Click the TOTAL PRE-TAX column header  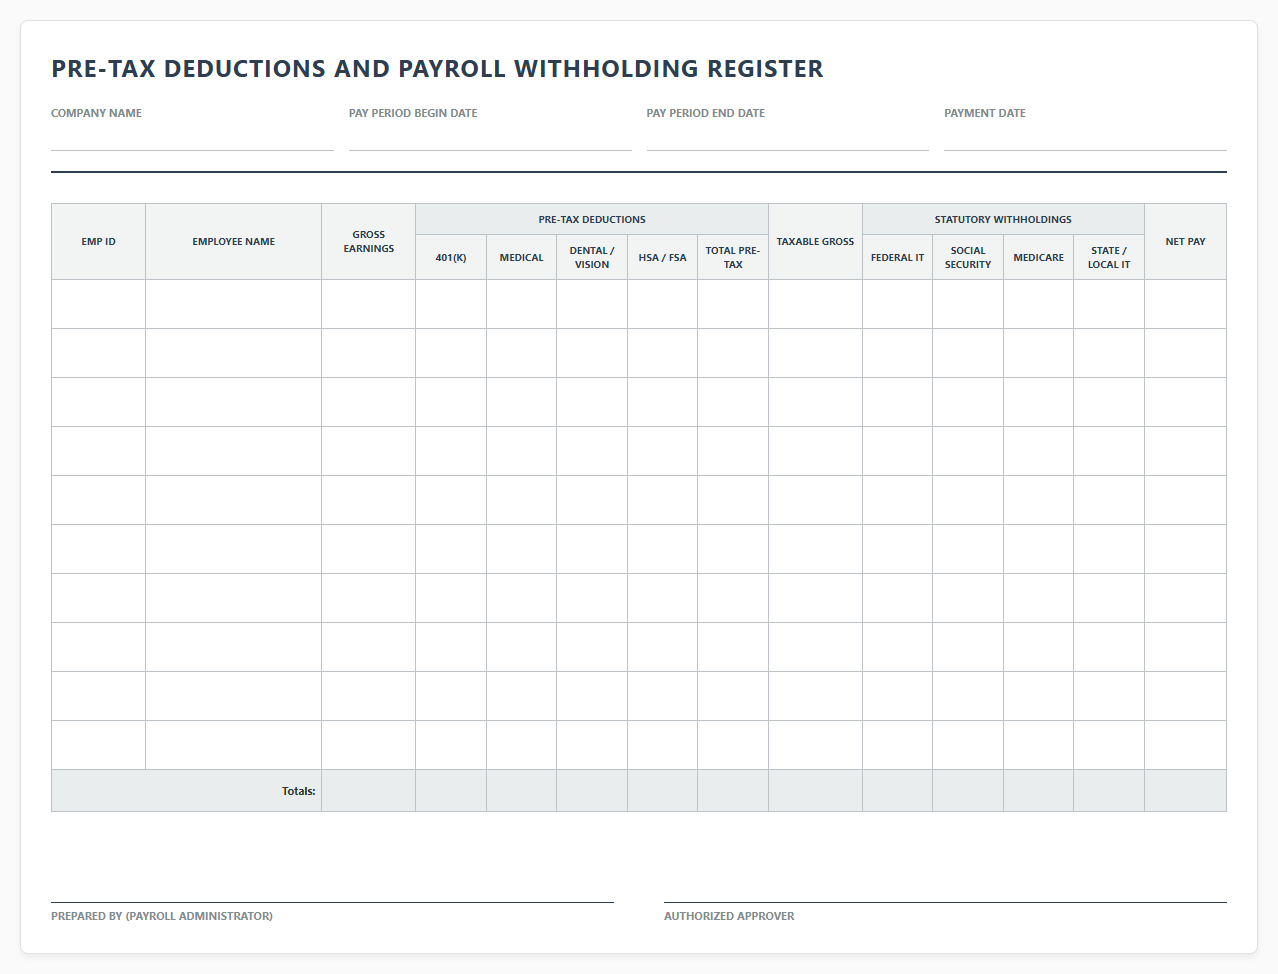[733, 257]
